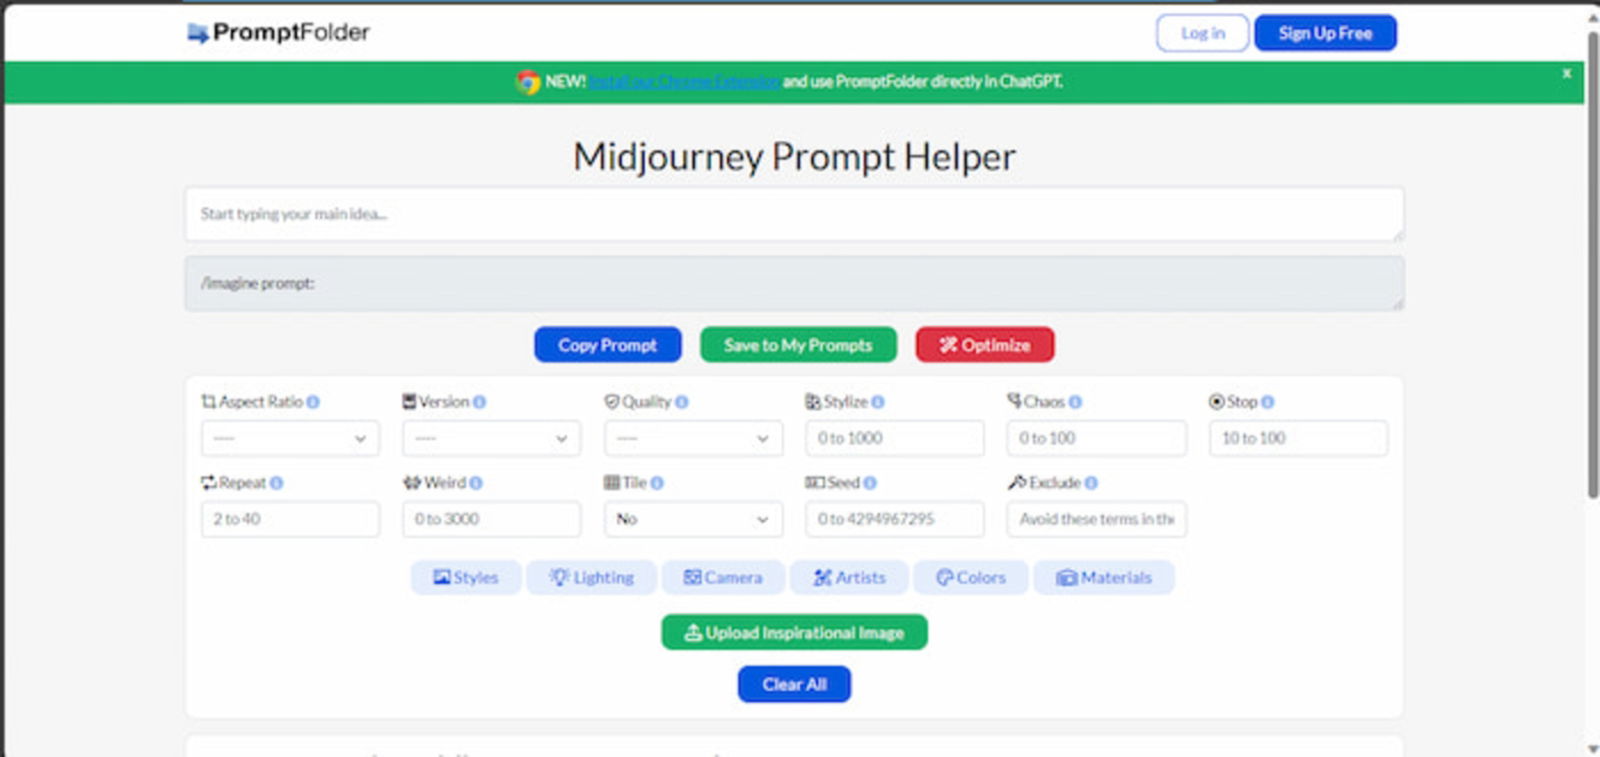Click the Sign Up Free button
The height and width of the screenshot is (757, 1600).
pos(1325,33)
